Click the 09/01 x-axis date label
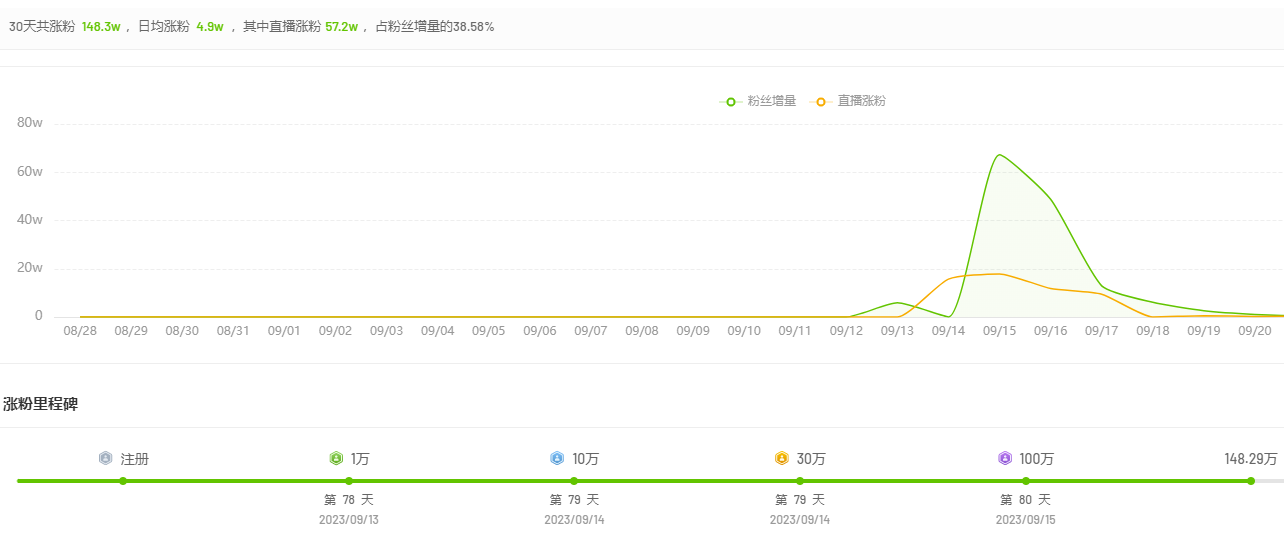 [x=284, y=330]
